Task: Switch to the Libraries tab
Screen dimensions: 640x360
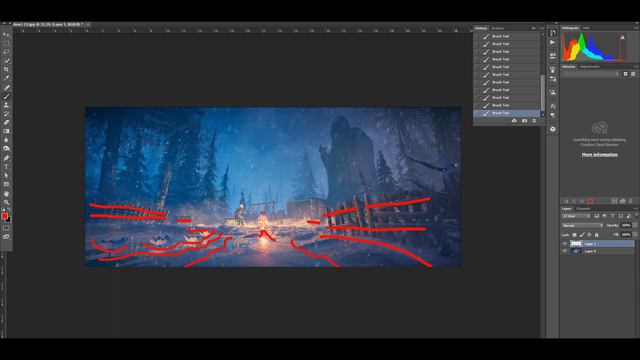Action: coord(569,67)
